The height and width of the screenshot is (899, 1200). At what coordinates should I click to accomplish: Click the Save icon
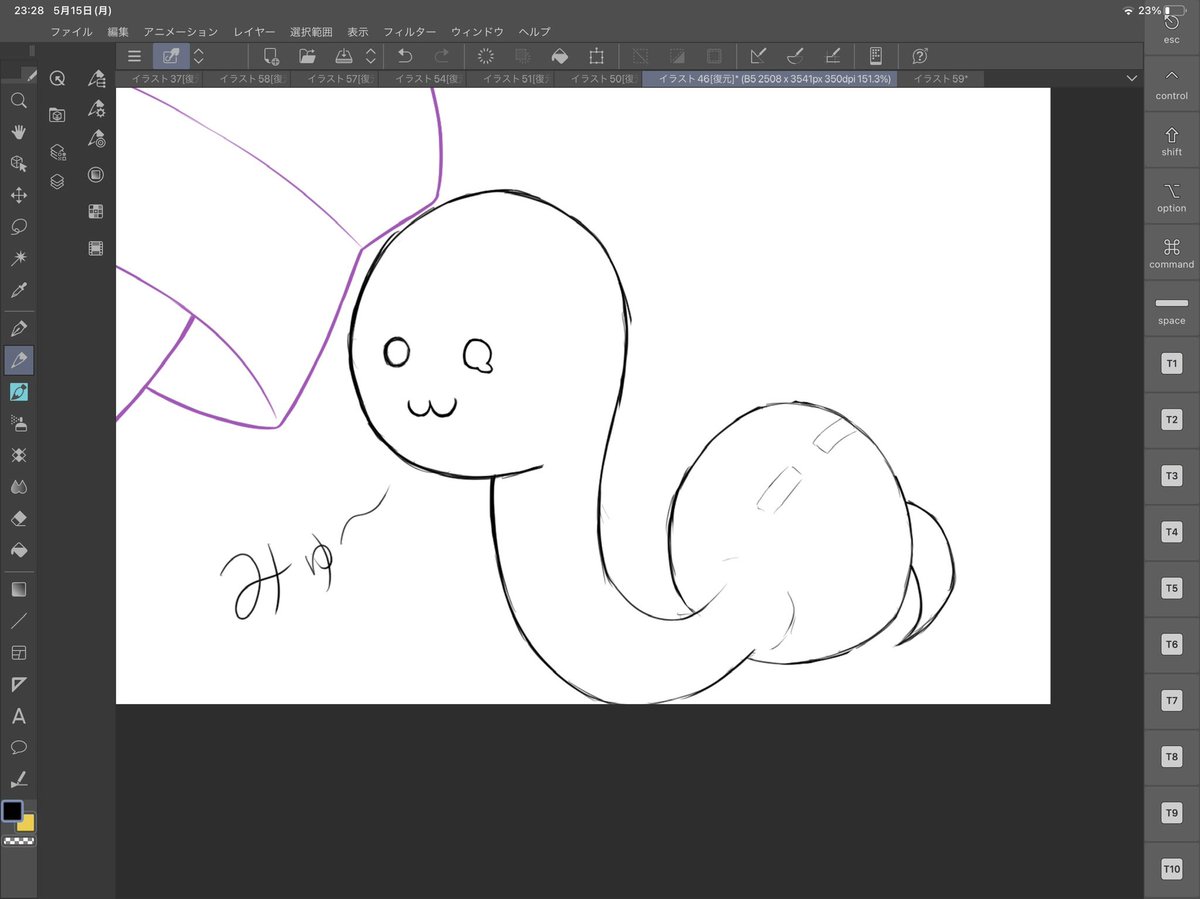point(344,56)
